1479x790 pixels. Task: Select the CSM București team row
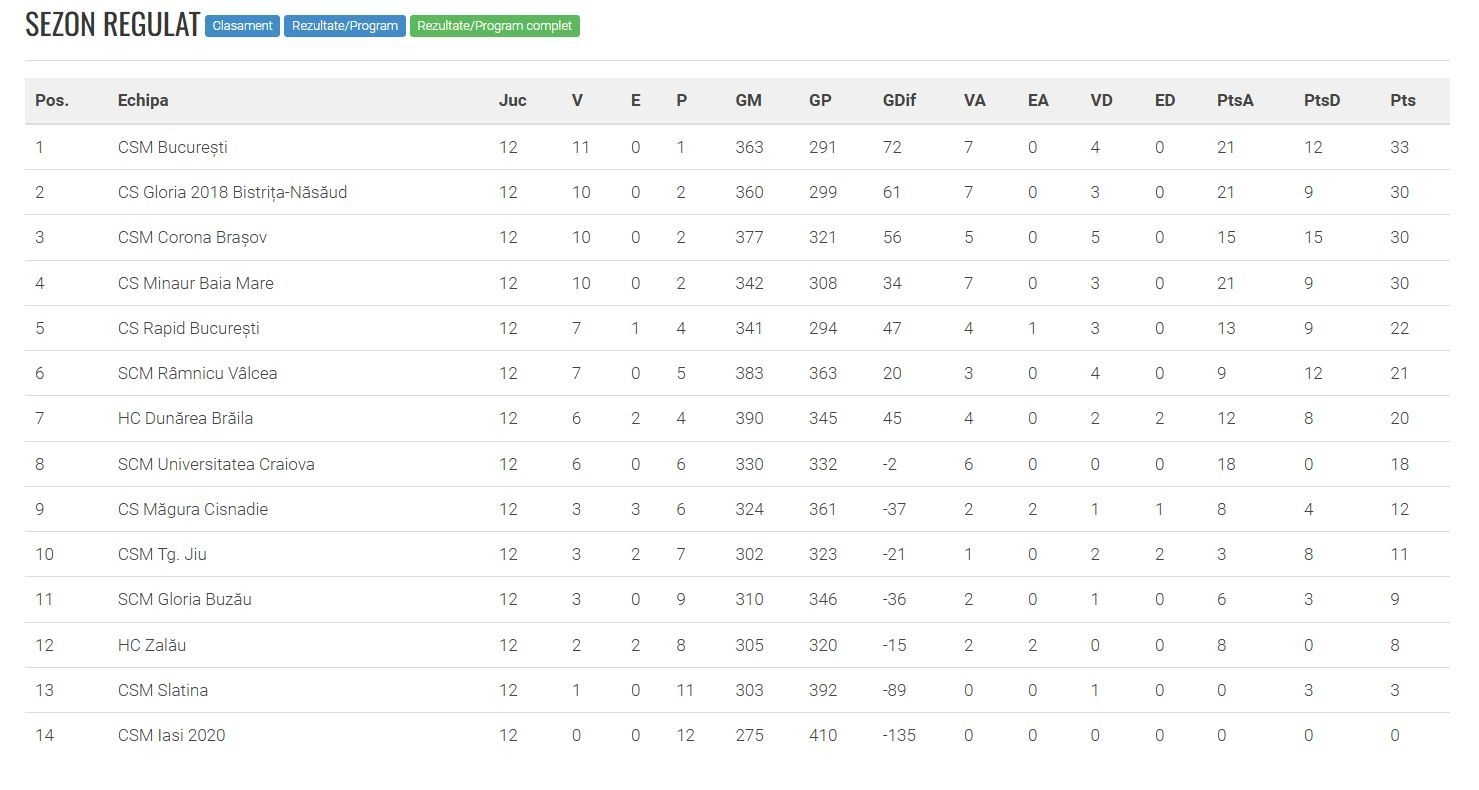coord(737,147)
